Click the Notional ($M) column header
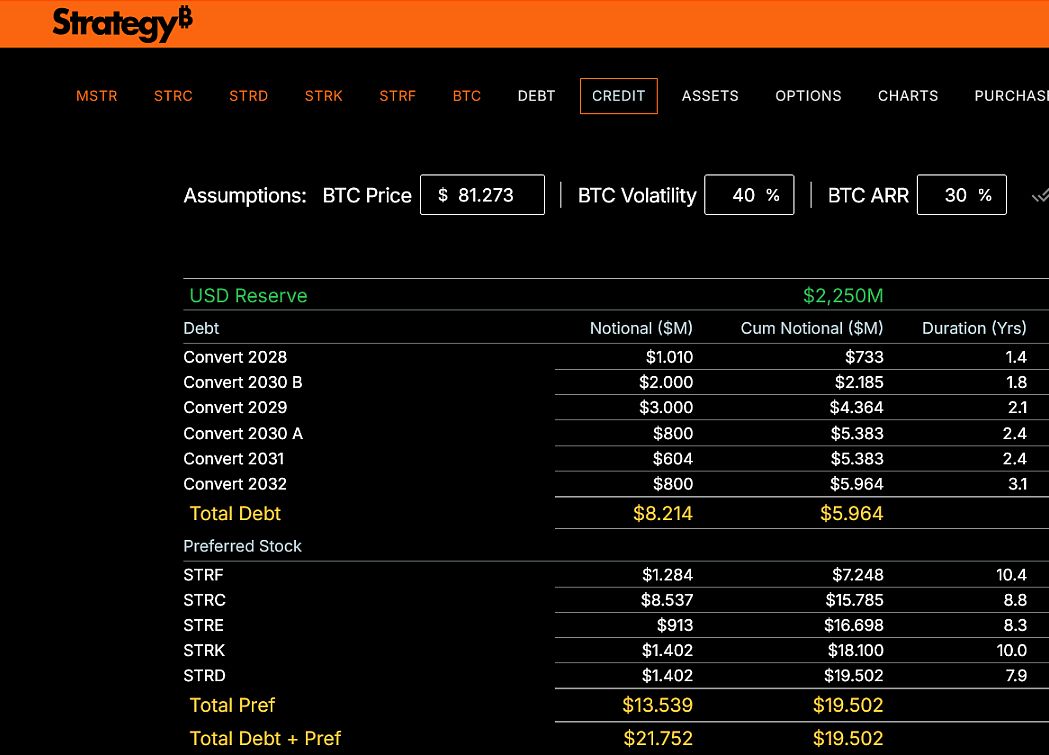 (x=641, y=328)
